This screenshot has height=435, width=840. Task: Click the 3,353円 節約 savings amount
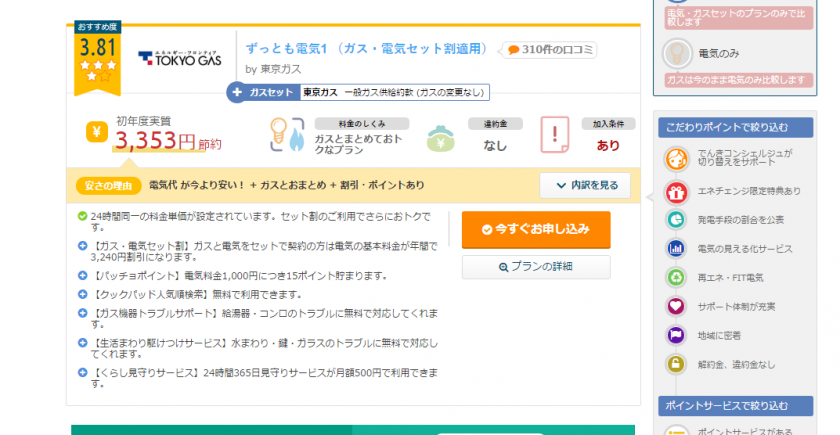click(168, 141)
